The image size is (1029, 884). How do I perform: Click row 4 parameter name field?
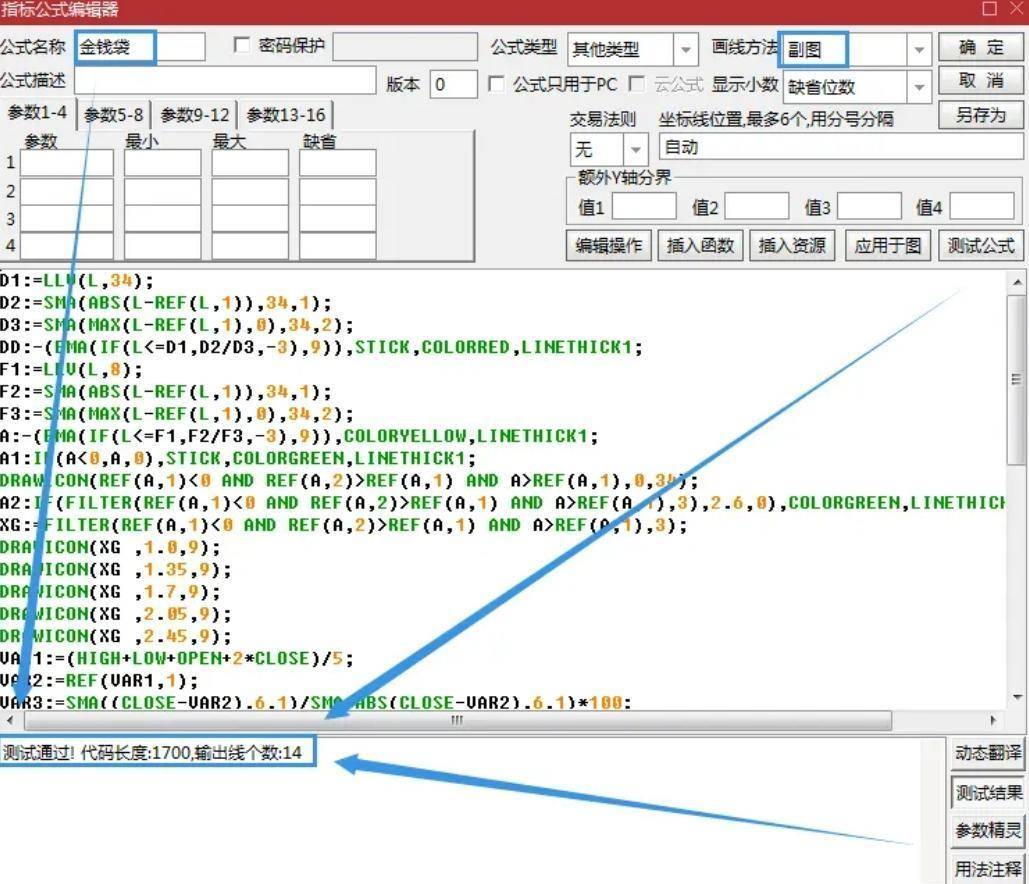[67, 245]
